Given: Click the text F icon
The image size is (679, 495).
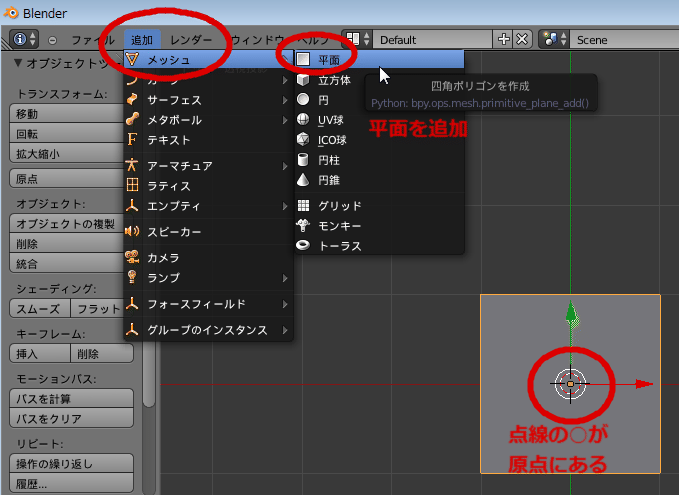Looking at the screenshot, I should 132,139.
